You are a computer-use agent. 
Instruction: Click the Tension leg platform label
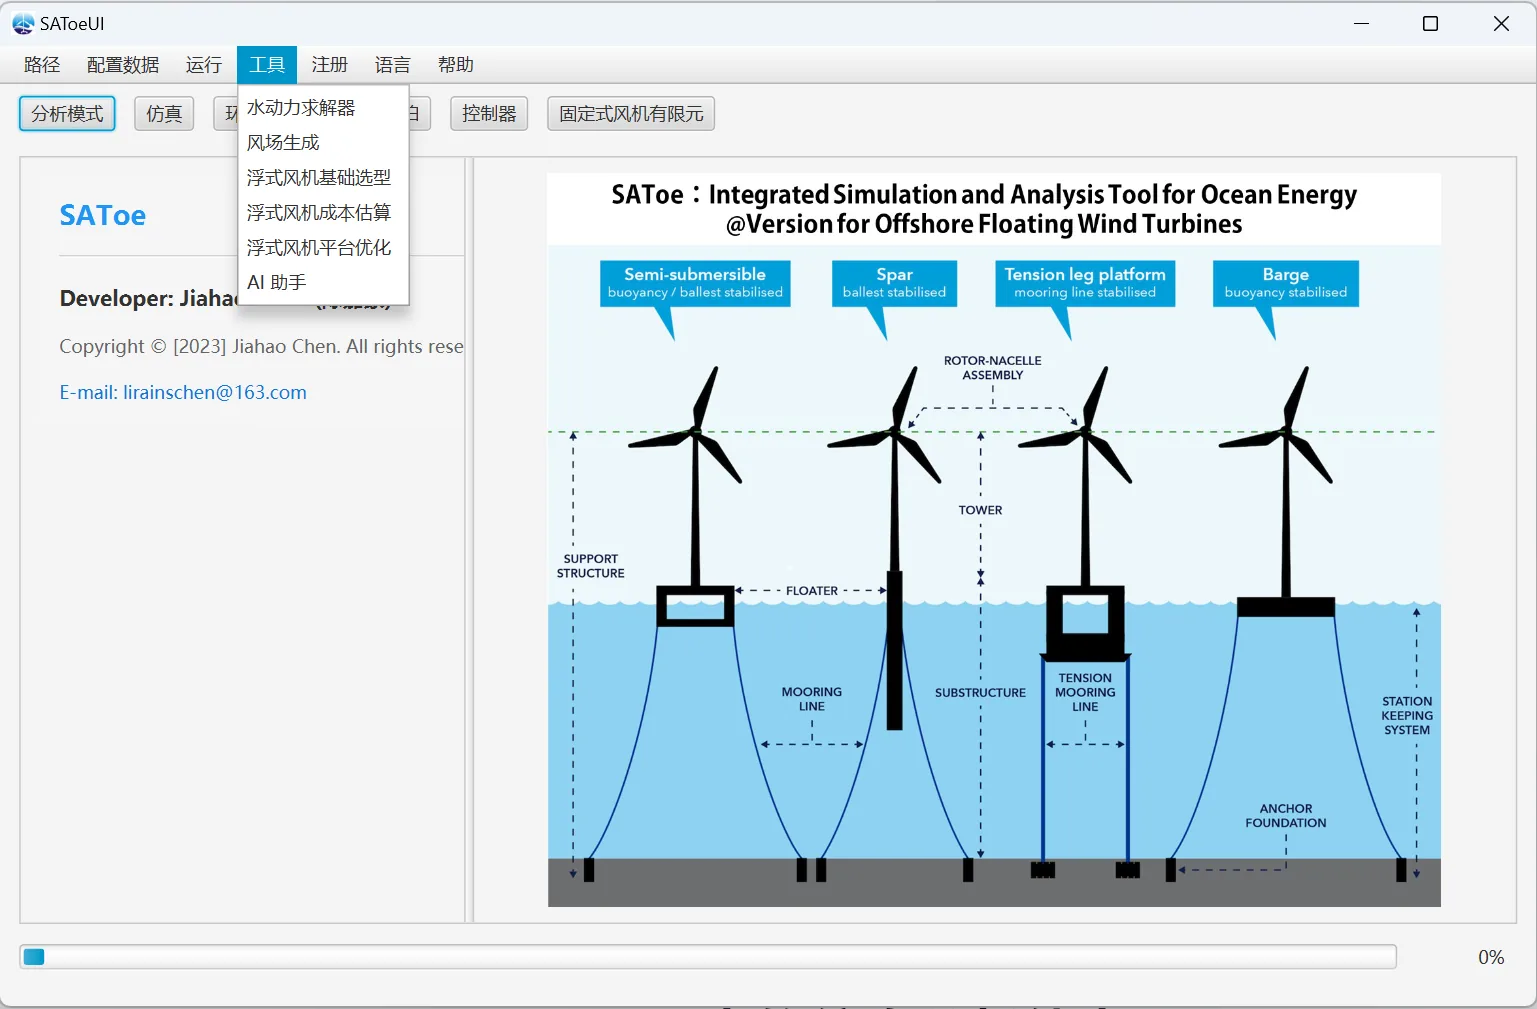[1085, 283]
